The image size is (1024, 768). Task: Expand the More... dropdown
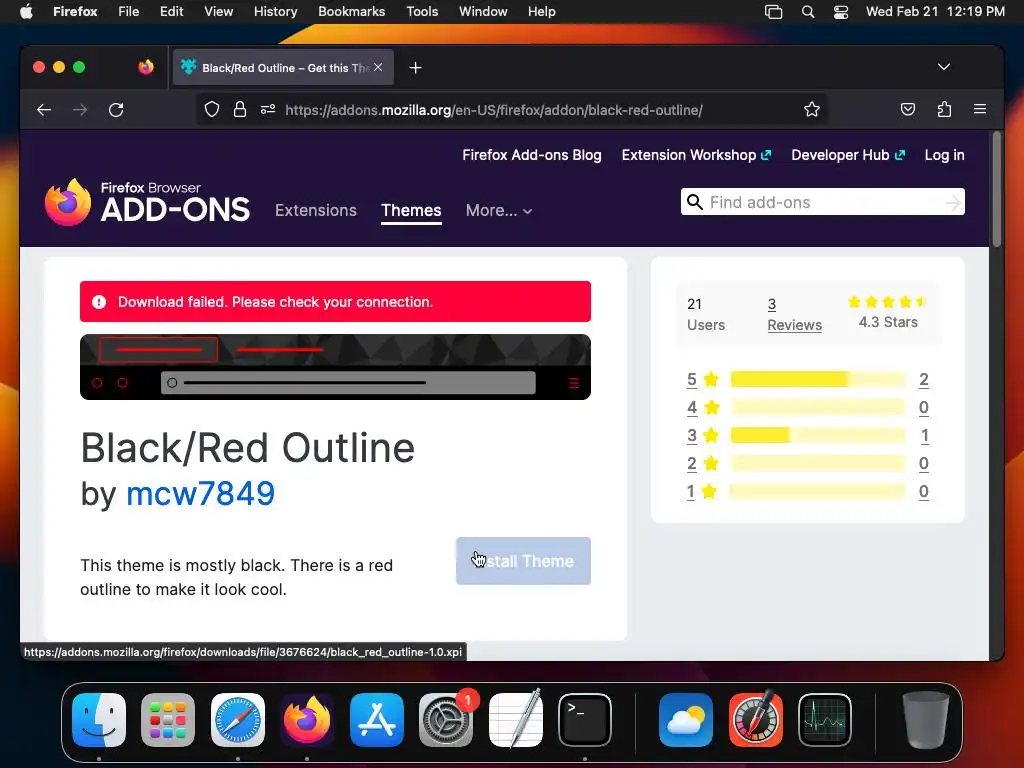tap(499, 210)
